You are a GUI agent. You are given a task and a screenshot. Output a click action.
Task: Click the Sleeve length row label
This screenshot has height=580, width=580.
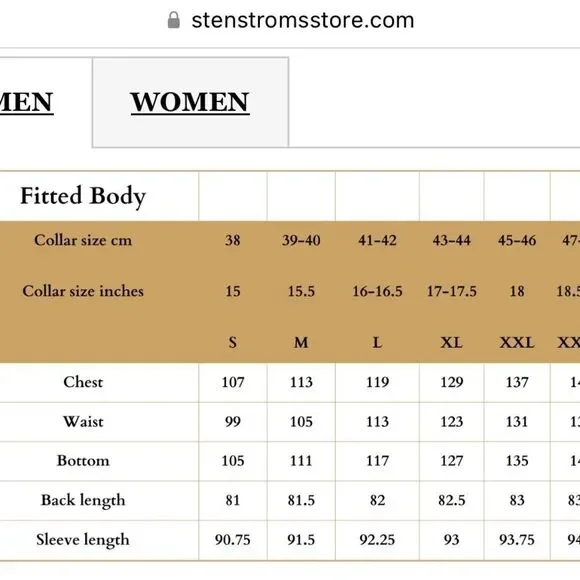coord(83,540)
